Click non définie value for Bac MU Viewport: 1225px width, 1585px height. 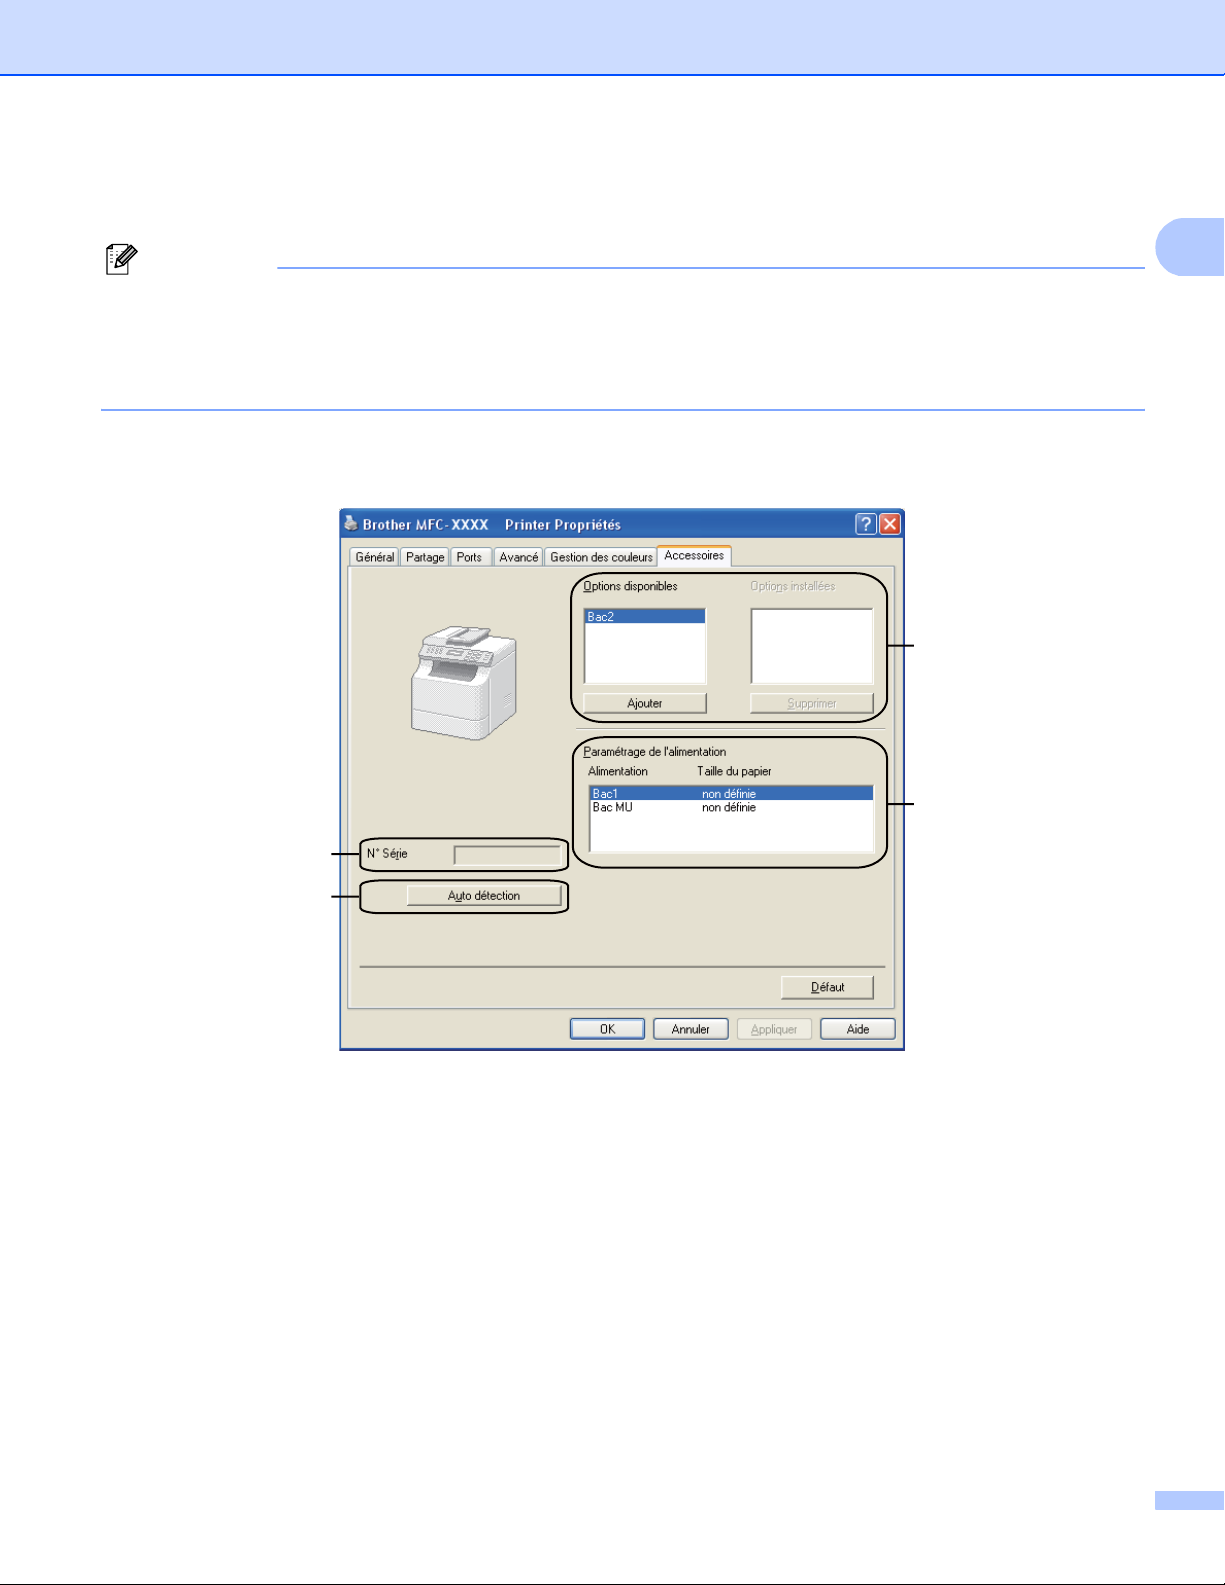tap(729, 807)
